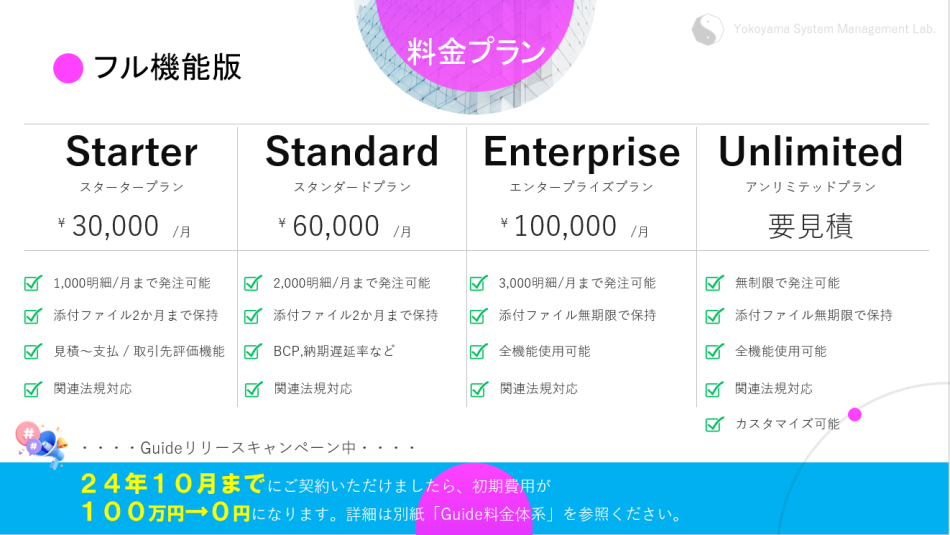This screenshot has width=950, height=535.
Task: Click the check icon beside 見積～支払 / 取引先評価機能
Action: [x=33, y=352]
